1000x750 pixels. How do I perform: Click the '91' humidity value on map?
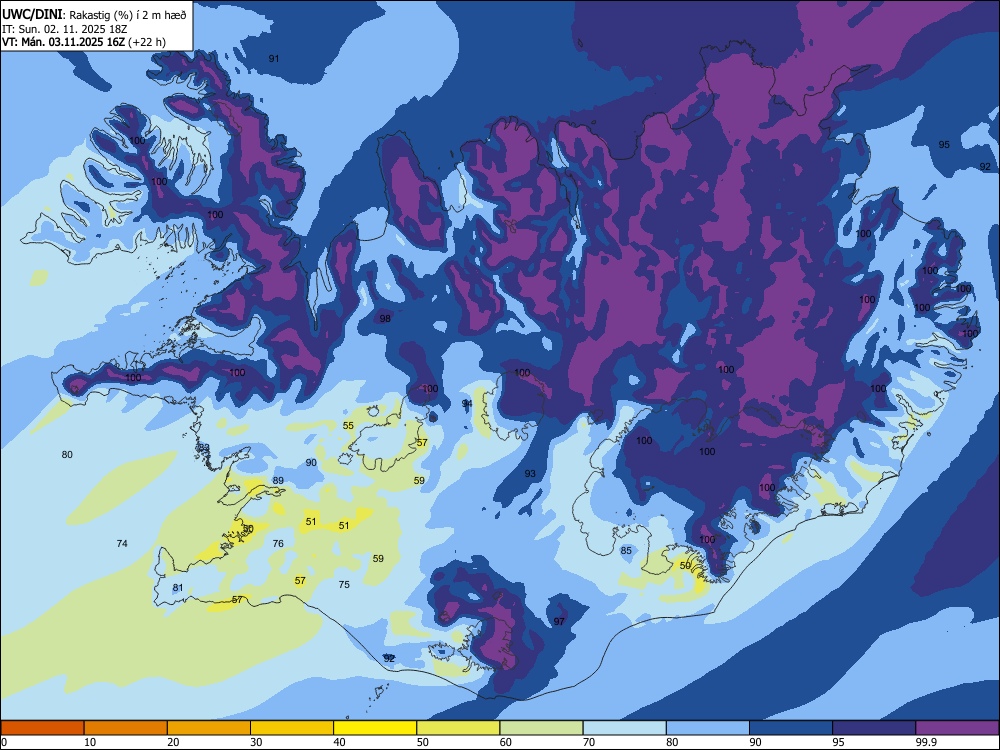pos(274,59)
